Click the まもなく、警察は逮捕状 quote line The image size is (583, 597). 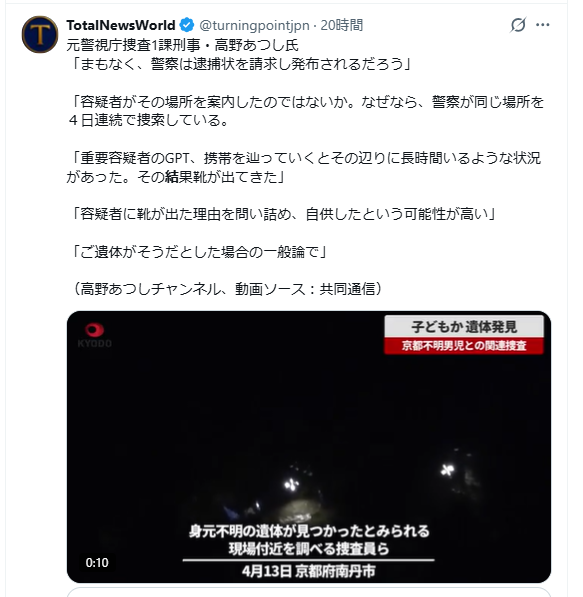tap(240, 64)
